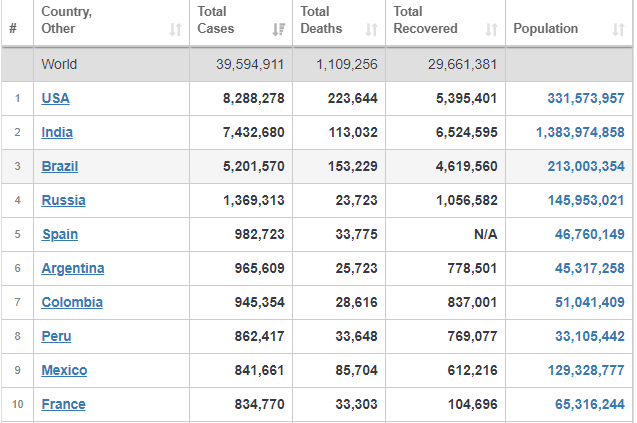Select India recovered value 6,524,595
Screen dimensions: 637x423
(x=466, y=132)
